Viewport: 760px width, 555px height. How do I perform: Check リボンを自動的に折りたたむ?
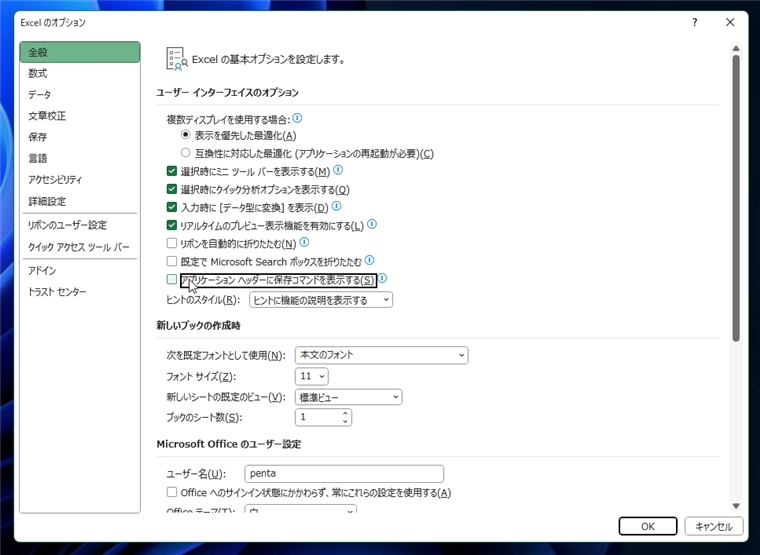click(x=172, y=243)
